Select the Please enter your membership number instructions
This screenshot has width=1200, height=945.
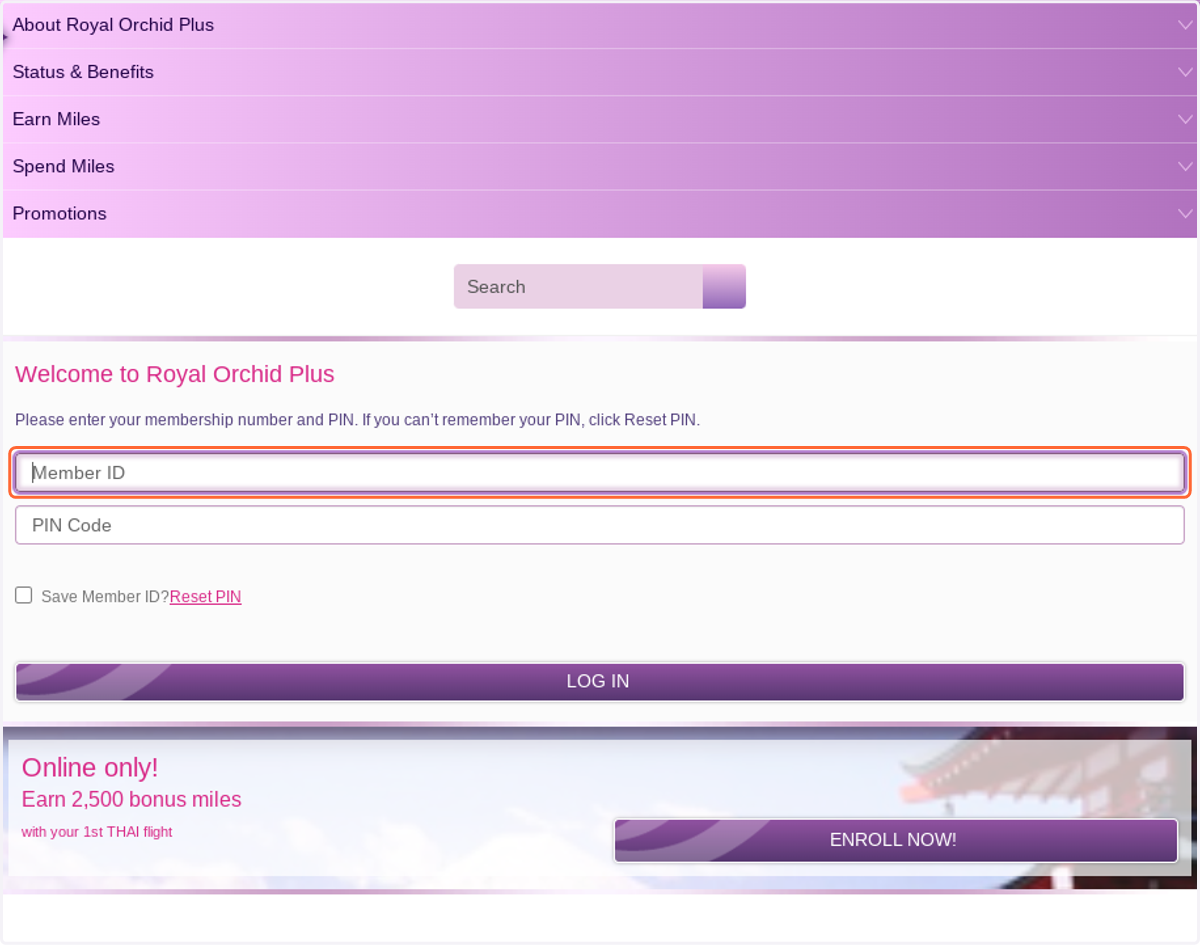point(357,420)
